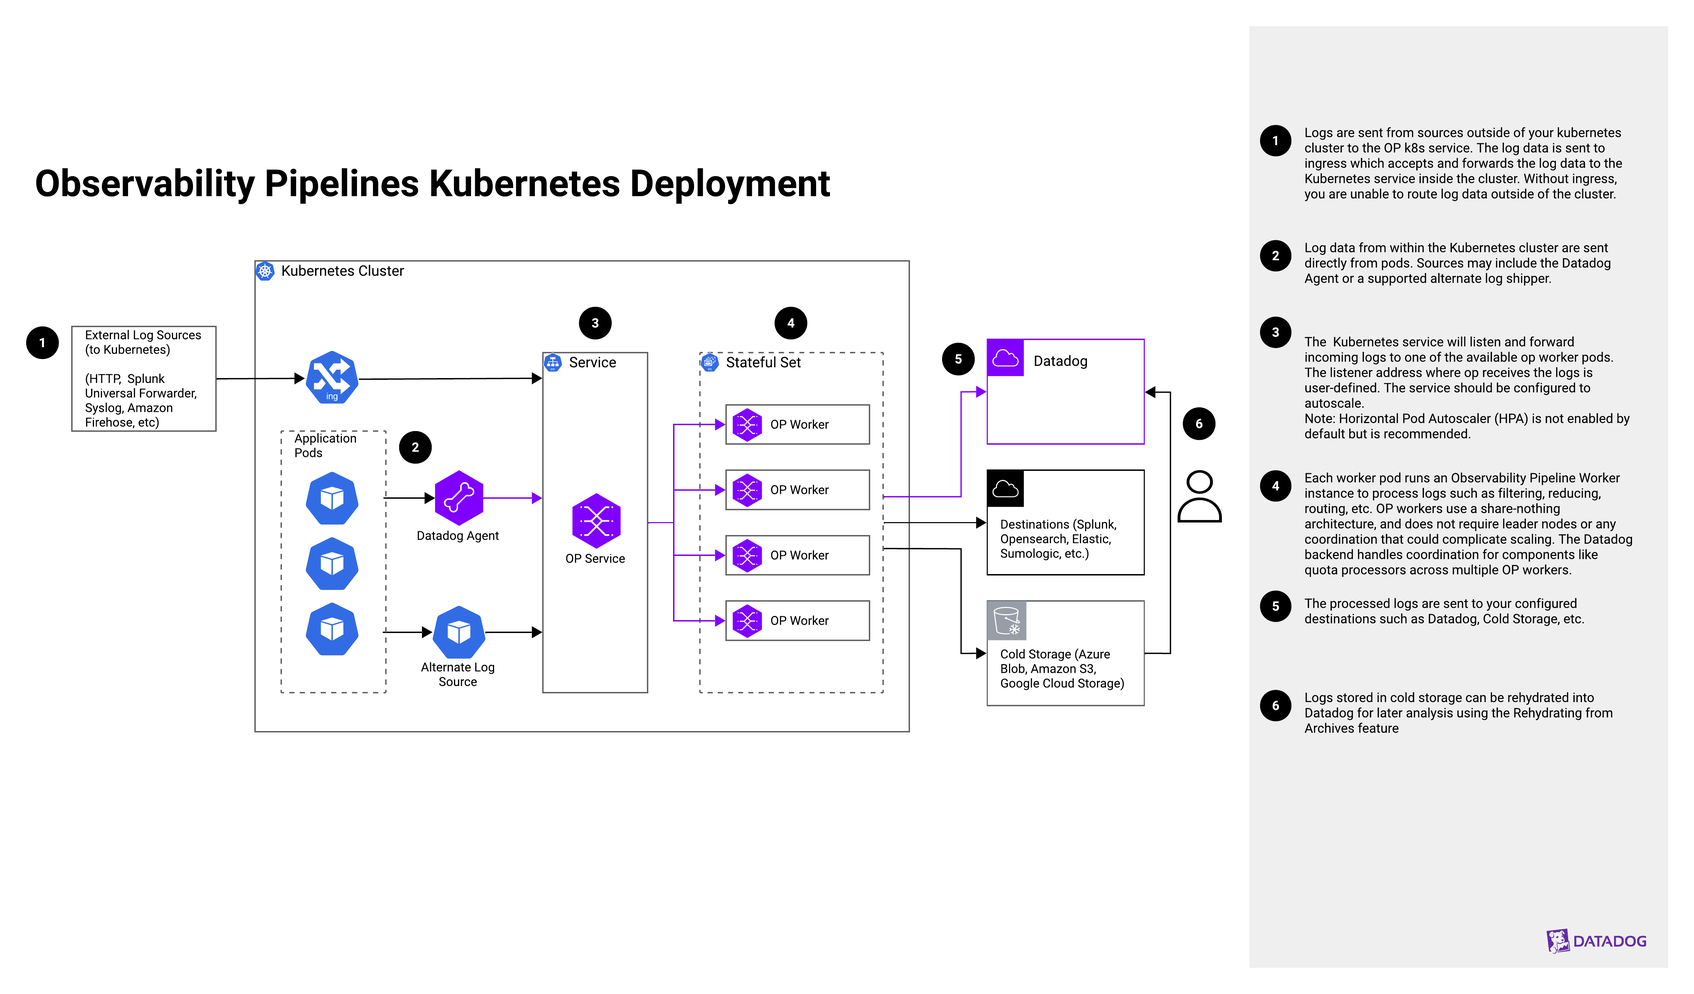Click the Alternate Log Source caption
The height and width of the screenshot is (994, 1694).
point(458,674)
